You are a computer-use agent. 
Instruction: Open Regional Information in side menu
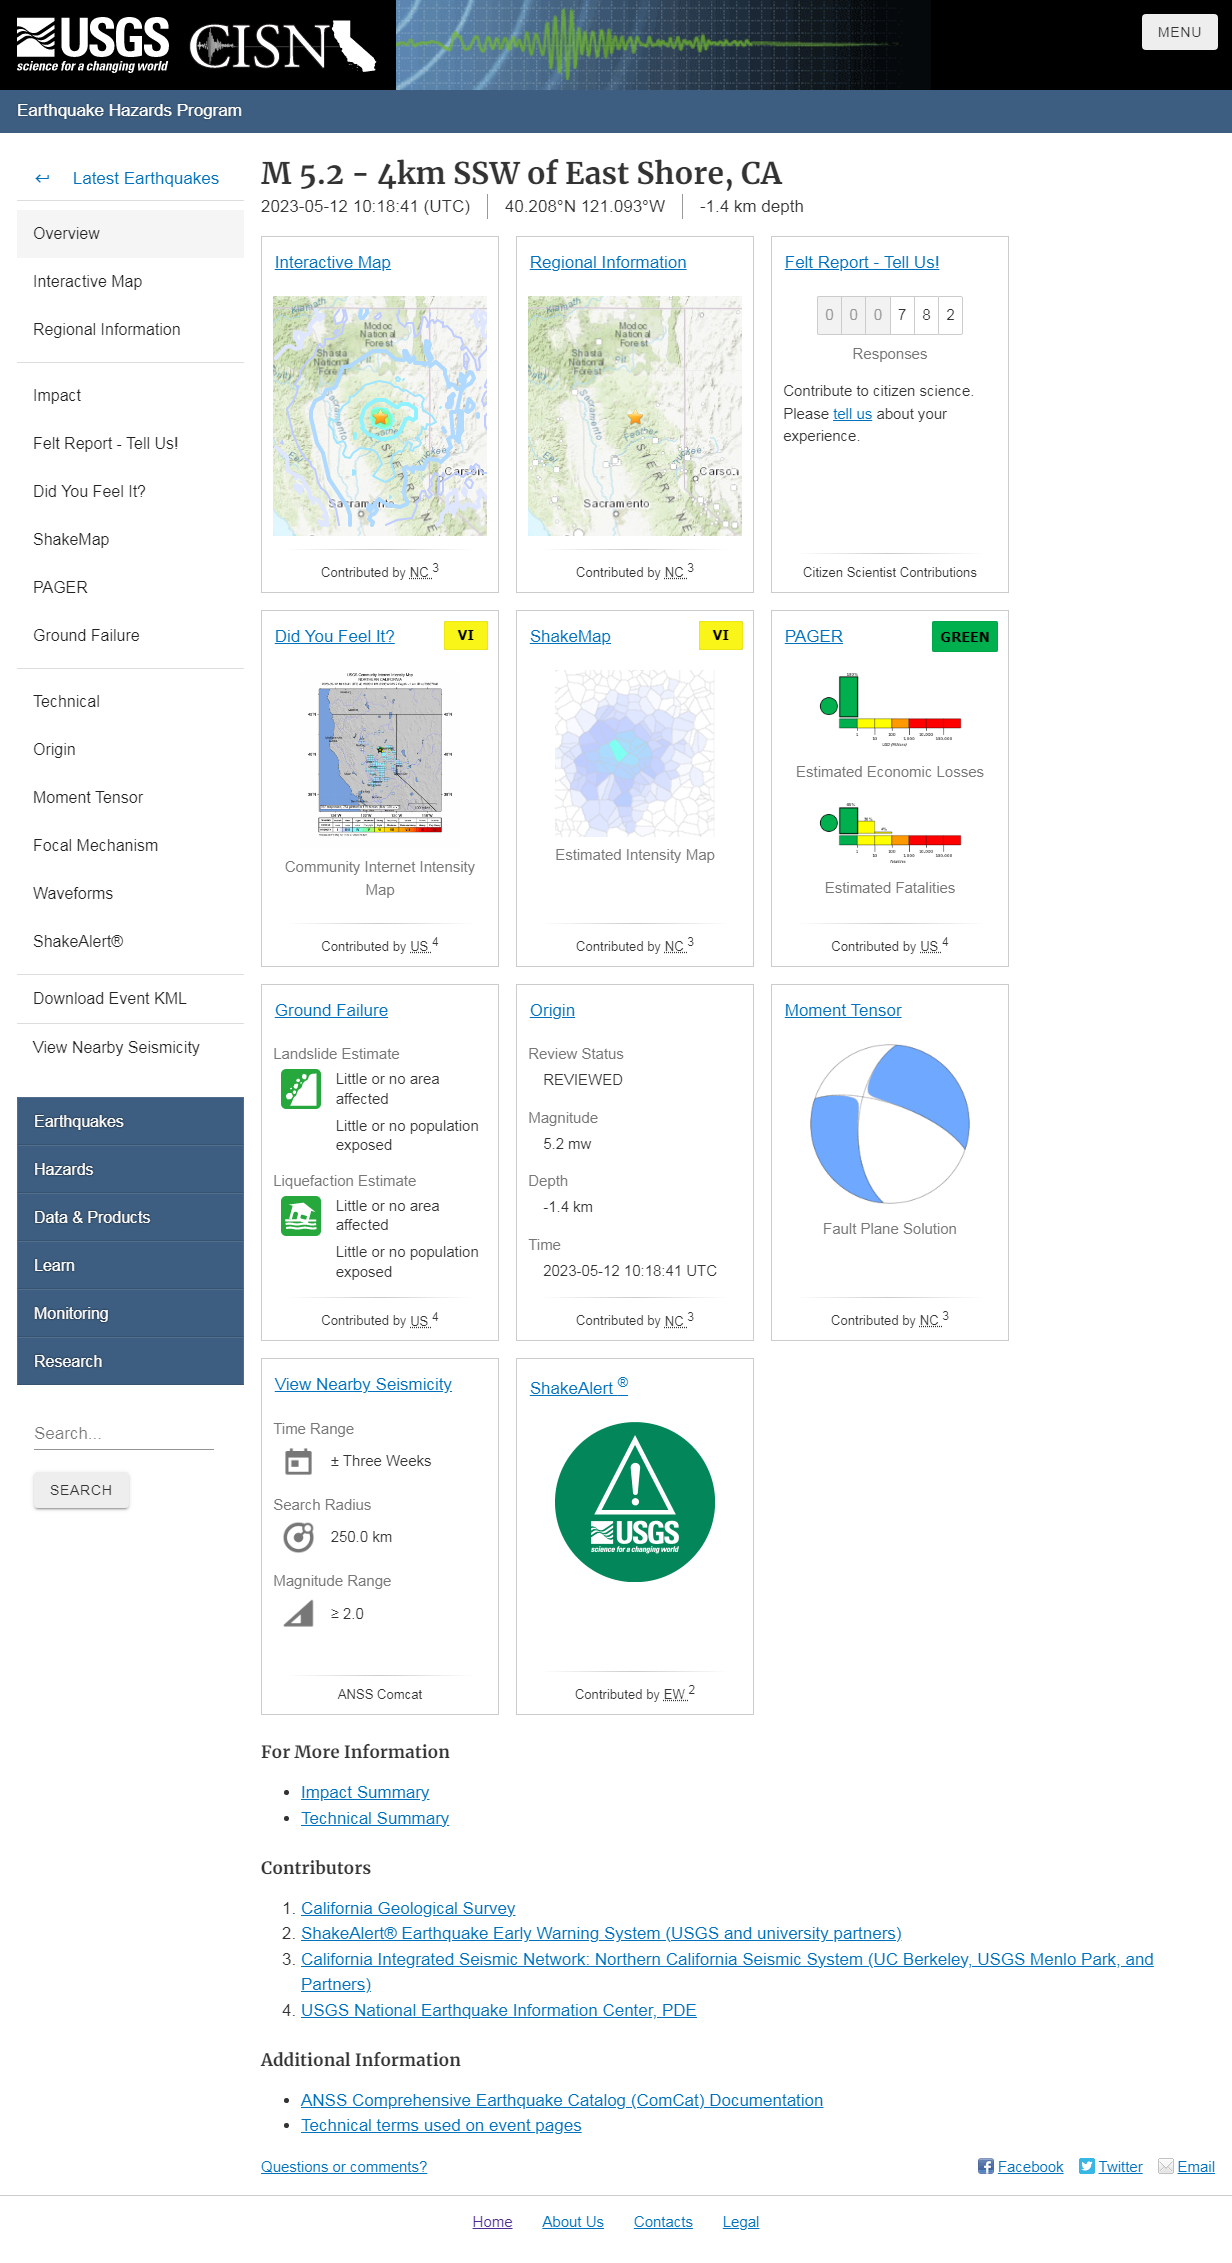pos(130,329)
